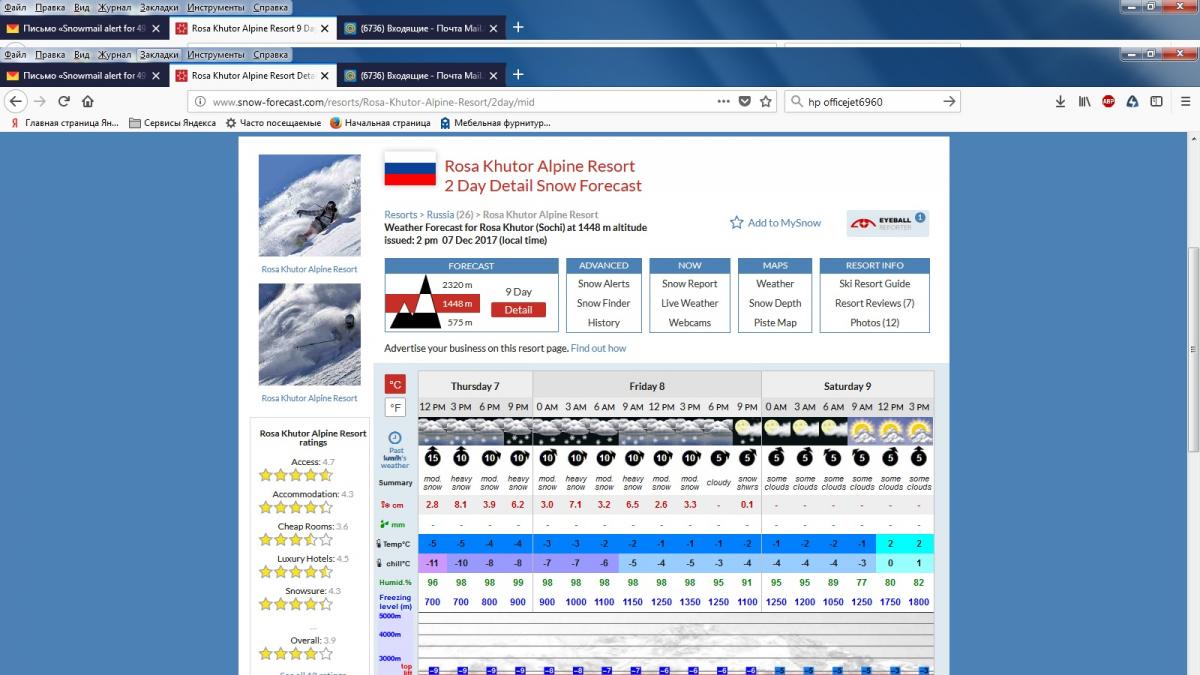Open the Главная страница Ян... bookmark
This screenshot has height=675, width=1200.
pos(65,123)
